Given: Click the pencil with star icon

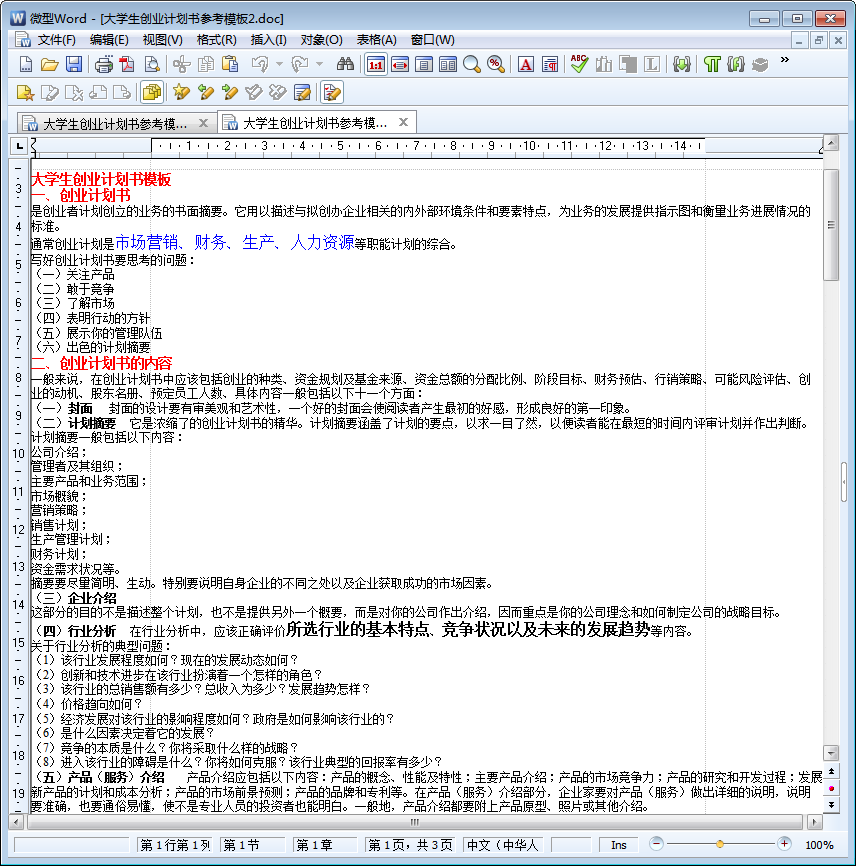Looking at the screenshot, I should [x=181, y=92].
